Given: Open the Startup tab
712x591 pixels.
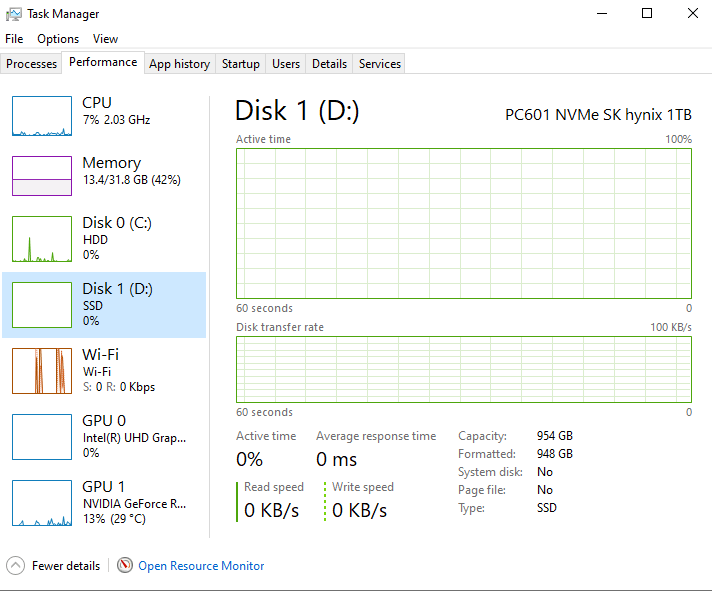Looking at the screenshot, I should (241, 64).
